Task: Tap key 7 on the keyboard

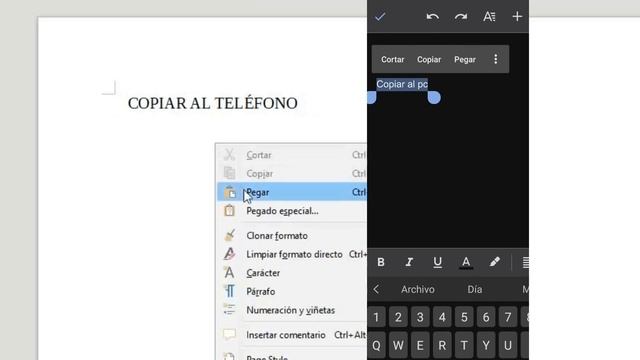Action: click(x=508, y=317)
